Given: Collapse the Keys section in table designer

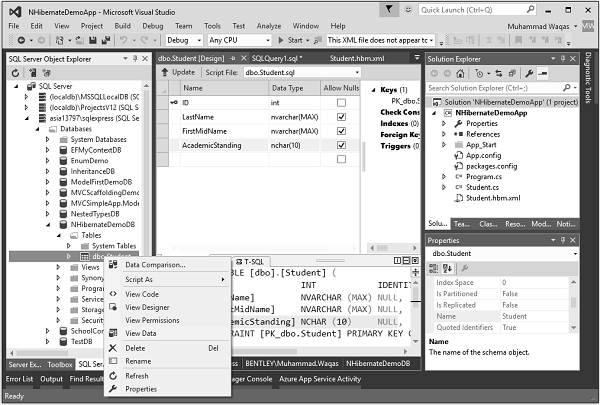Looking at the screenshot, I should (373, 90).
